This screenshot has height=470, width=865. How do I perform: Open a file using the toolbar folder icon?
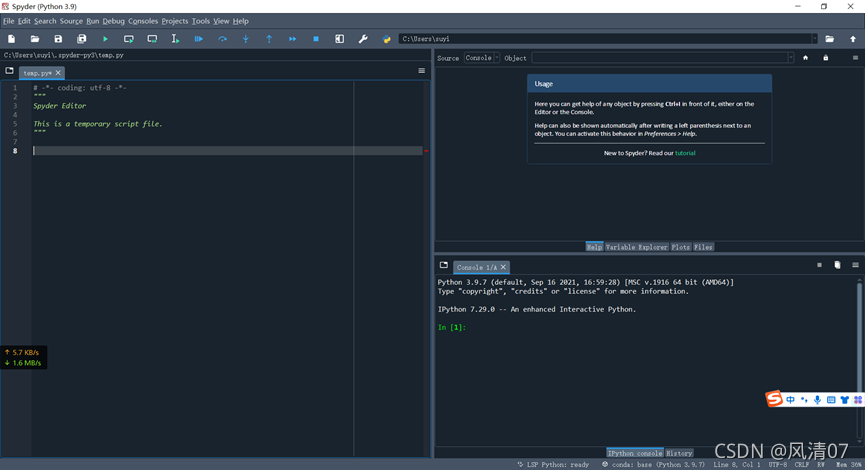35,39
